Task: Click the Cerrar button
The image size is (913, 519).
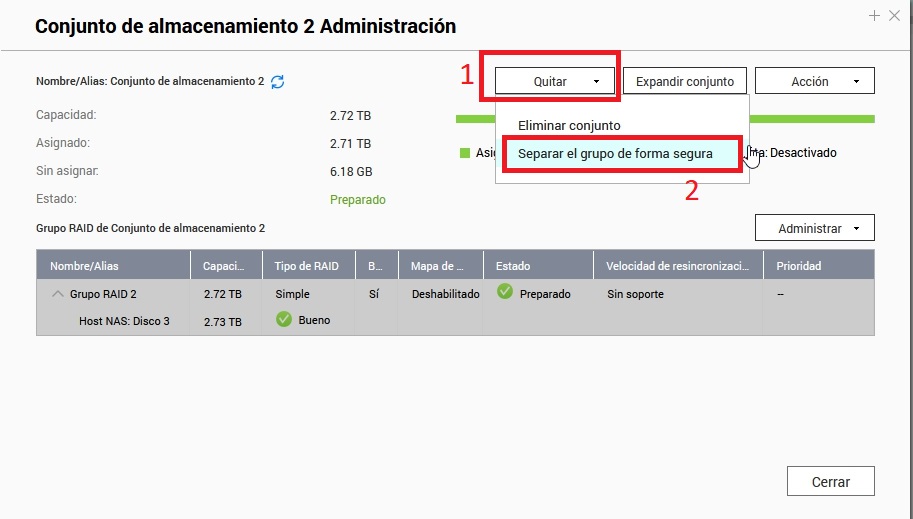Action: tap(830, 481)
